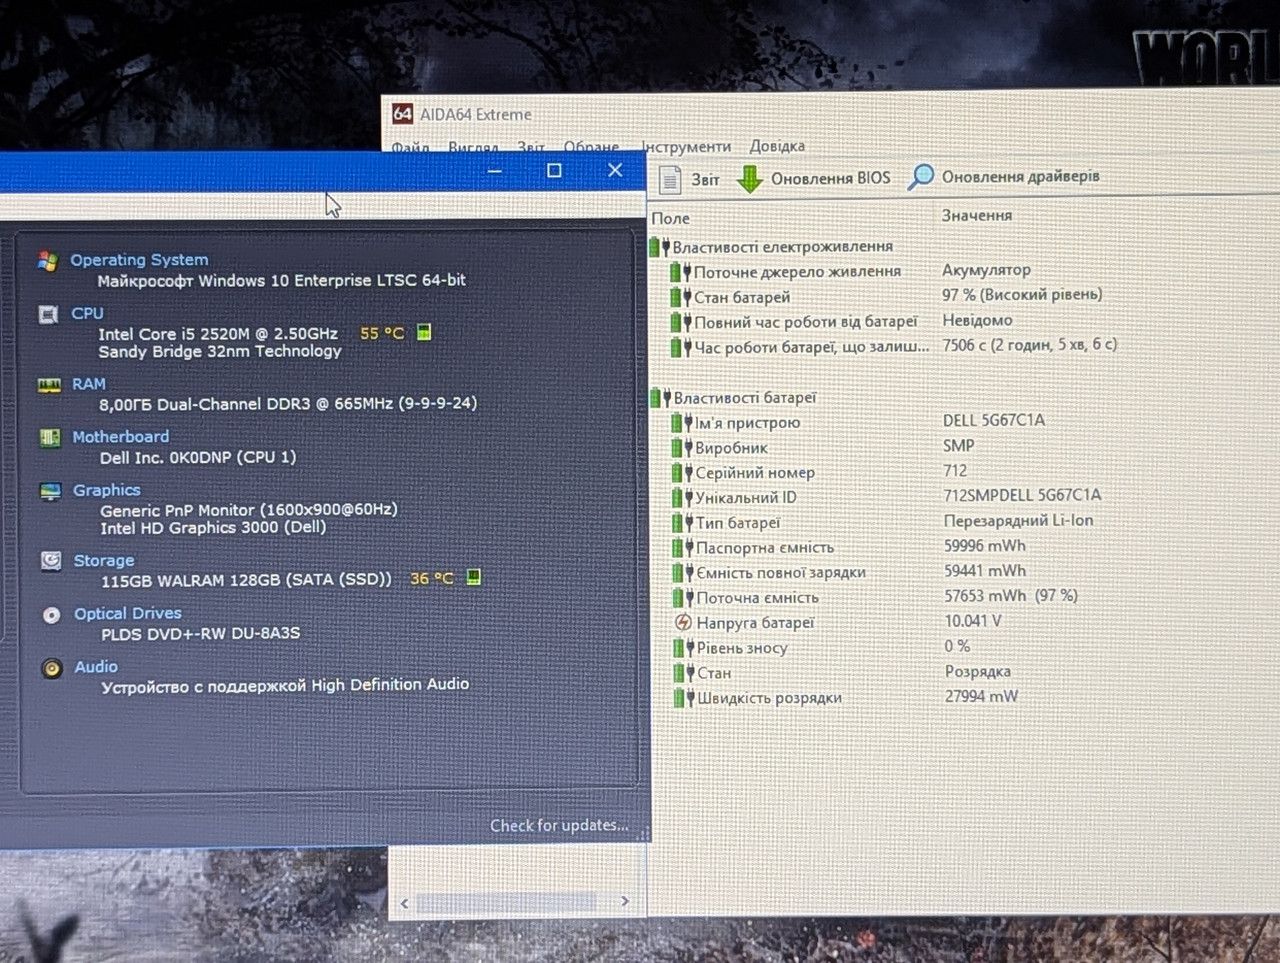Open the Graphics section heading
1280x963 pixels.
[106, 490]
